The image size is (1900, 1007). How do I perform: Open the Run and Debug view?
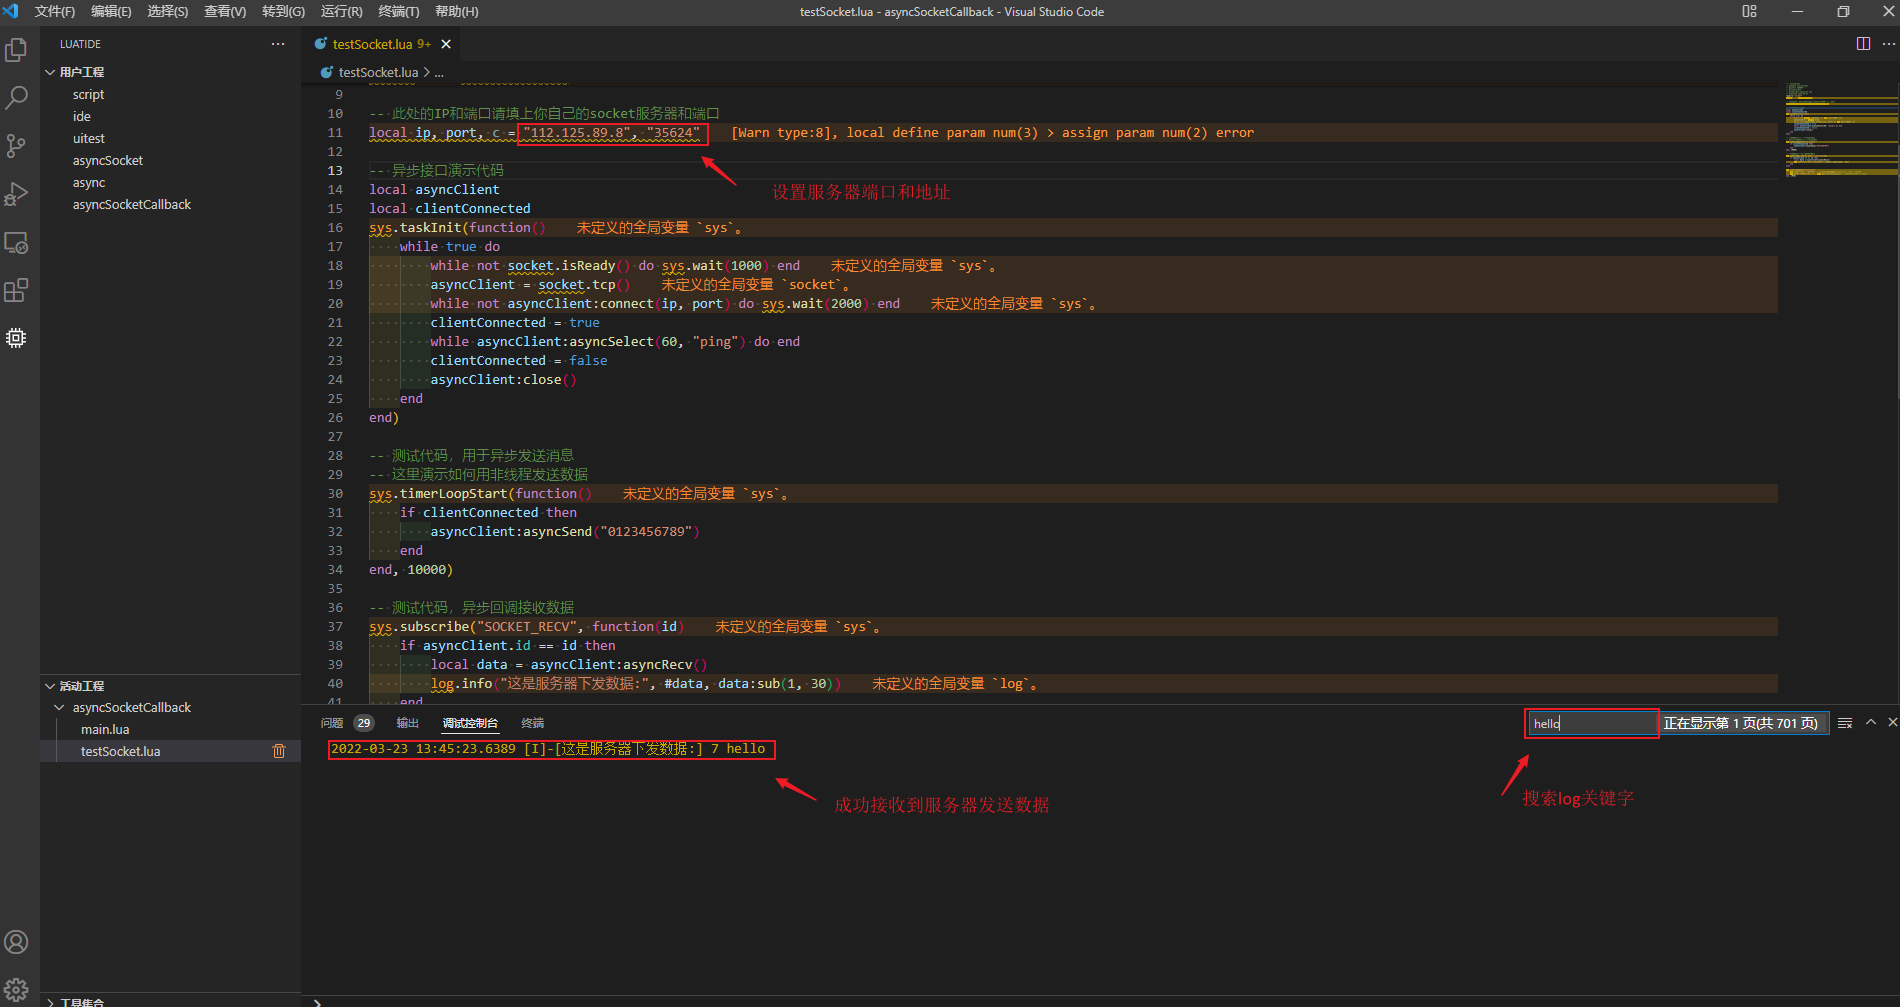point(16,194)
